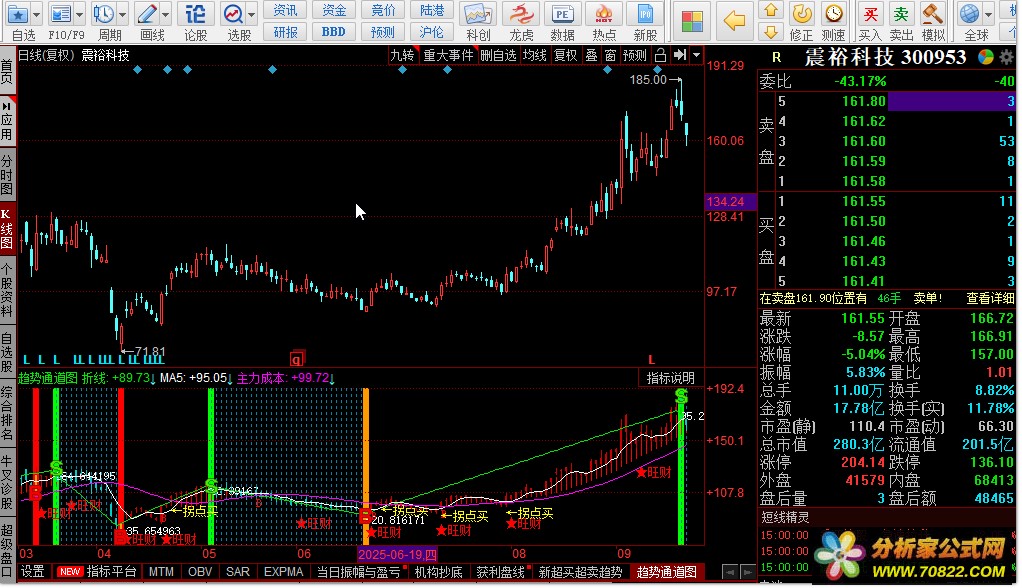
Task: Open the 测速 speed test clock icon
Action: pyautogui.click(x=833, y=14)
